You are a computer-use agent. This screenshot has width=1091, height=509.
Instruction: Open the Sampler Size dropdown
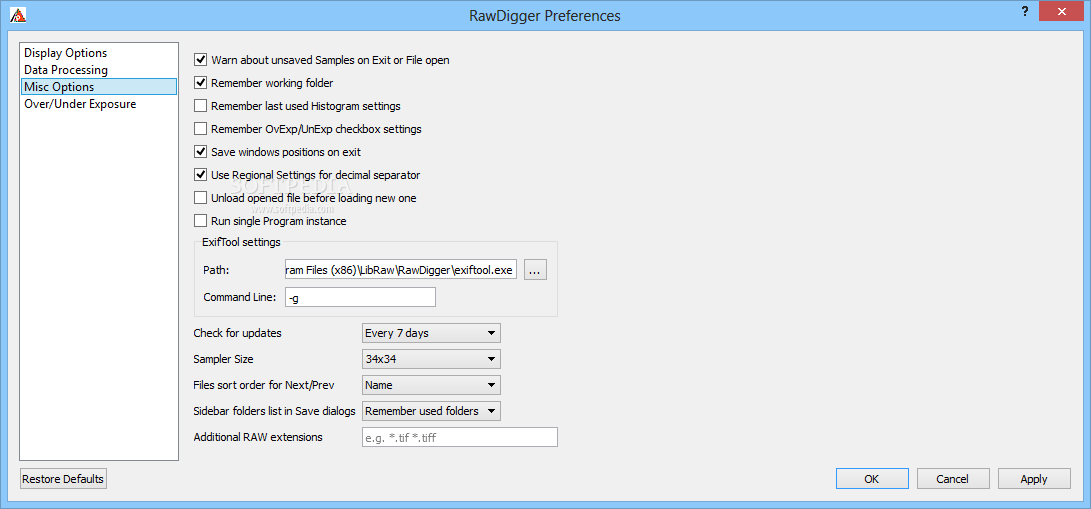tap(431, 359)
